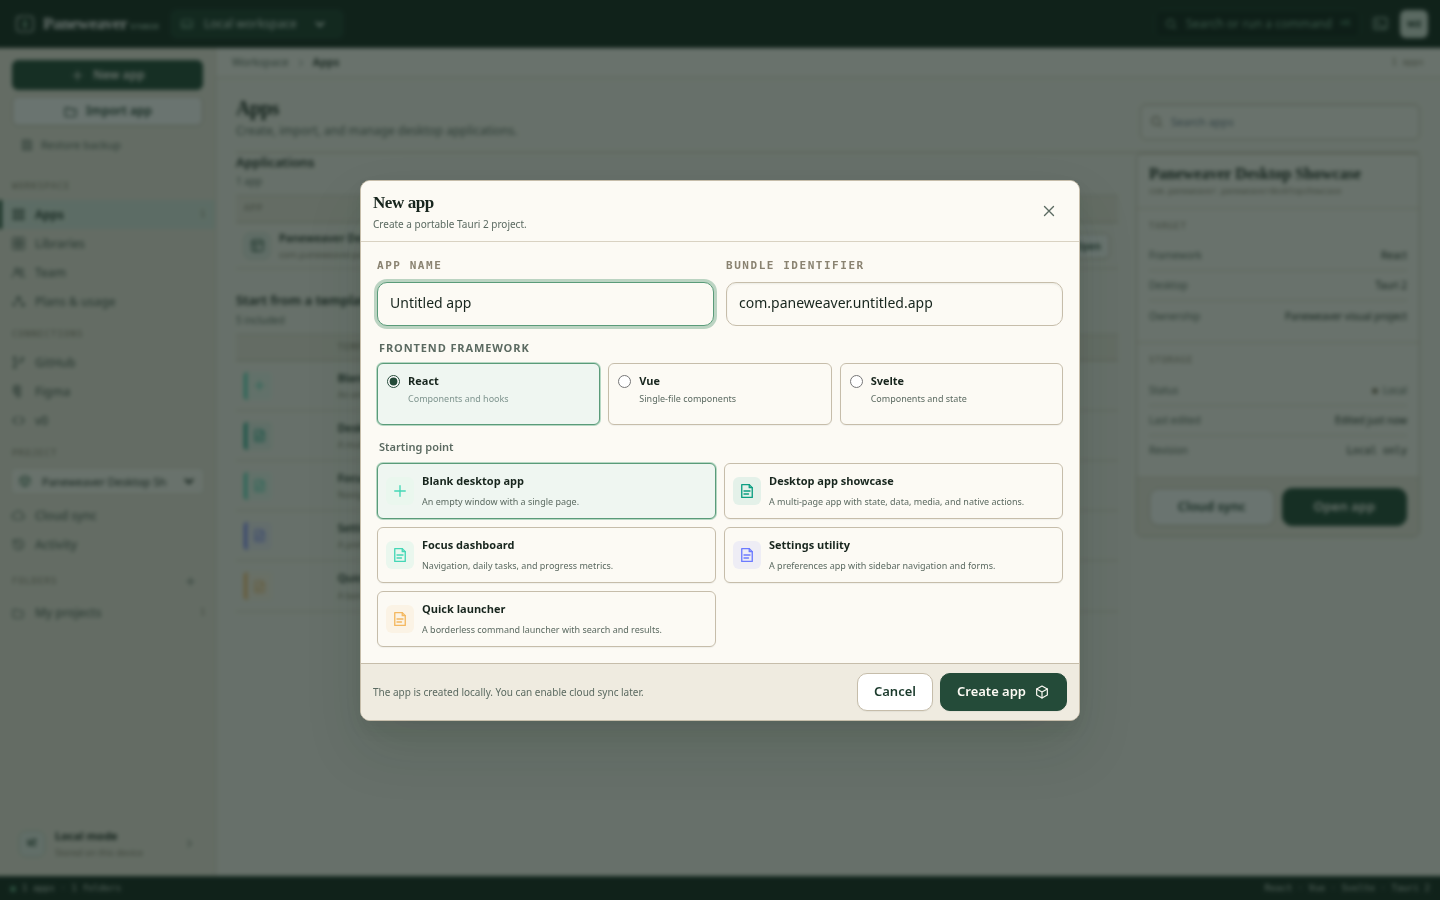The width and height of the screenshot is (1440, 900).
Task: Click the New app button in sidebar
Action: point(107,75)
